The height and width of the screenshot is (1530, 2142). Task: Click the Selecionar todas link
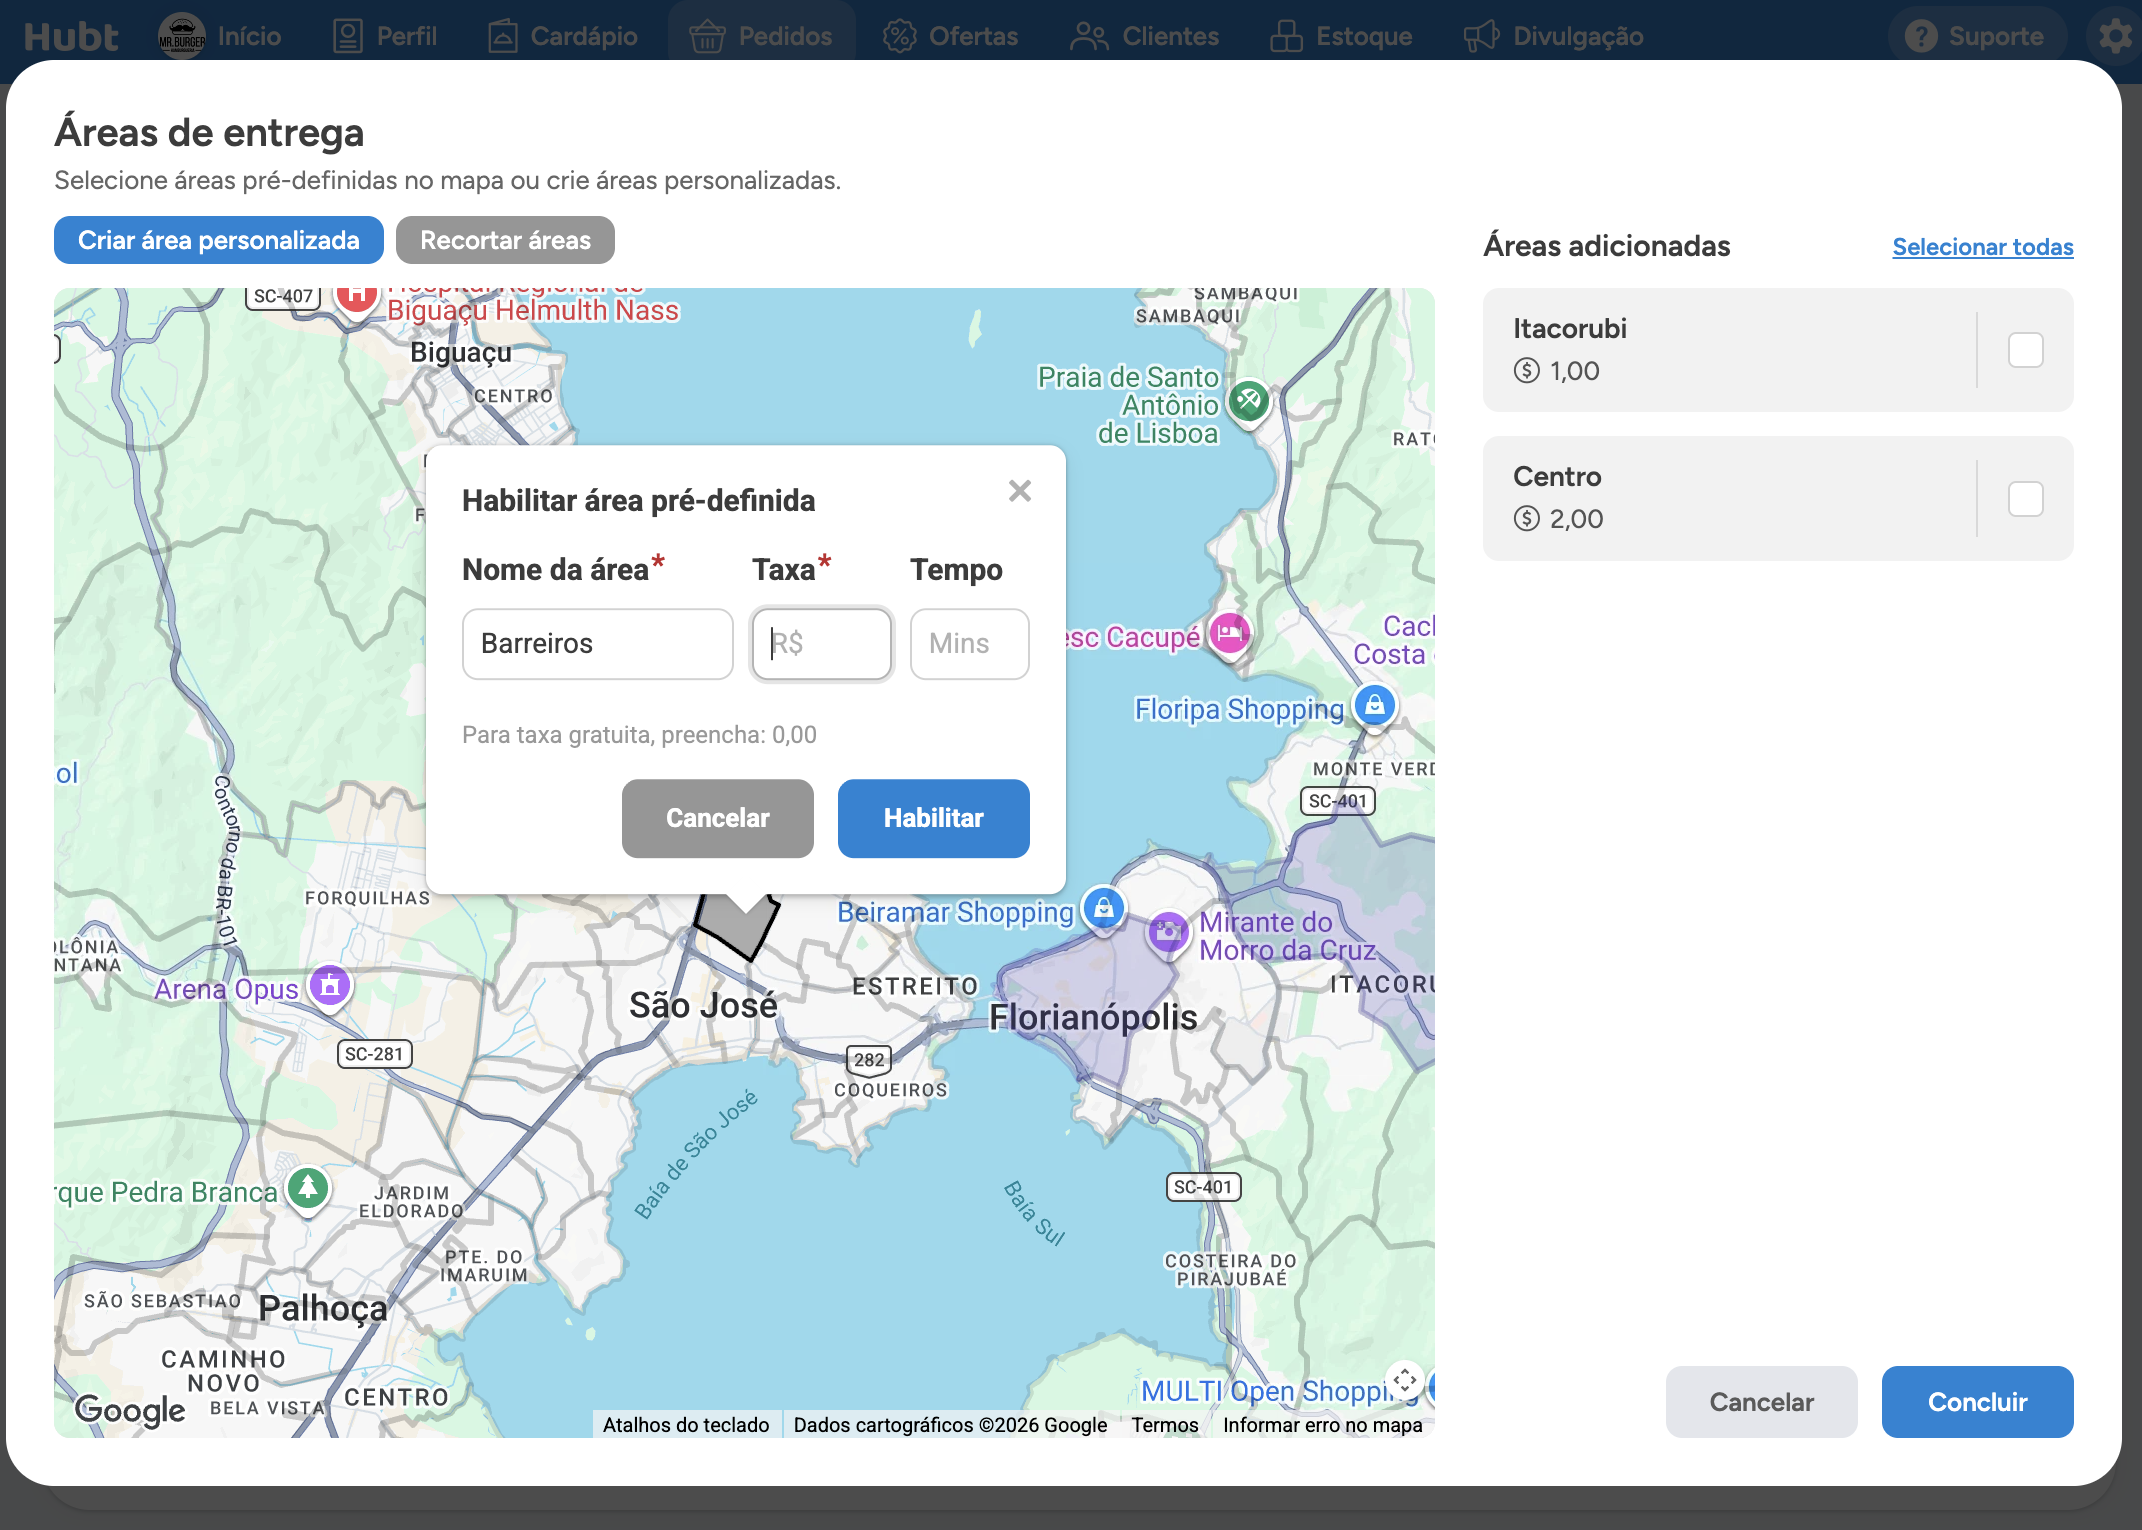[x=1982, y=247]
